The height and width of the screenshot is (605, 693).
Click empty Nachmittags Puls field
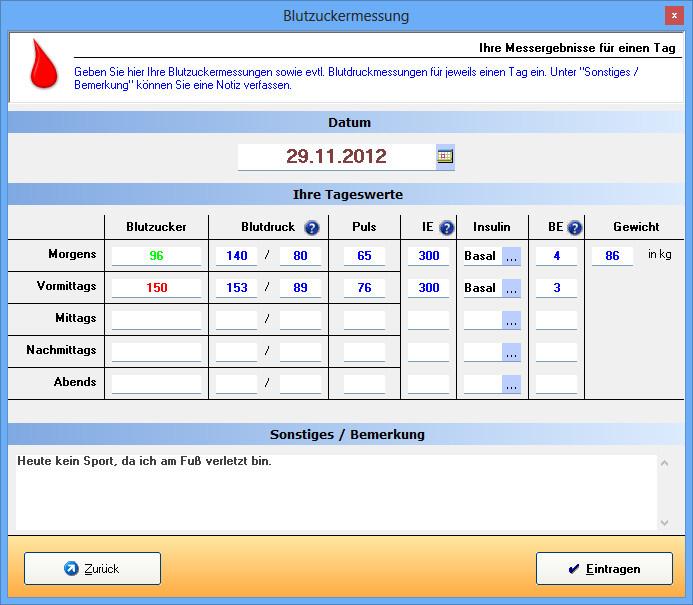365,352
